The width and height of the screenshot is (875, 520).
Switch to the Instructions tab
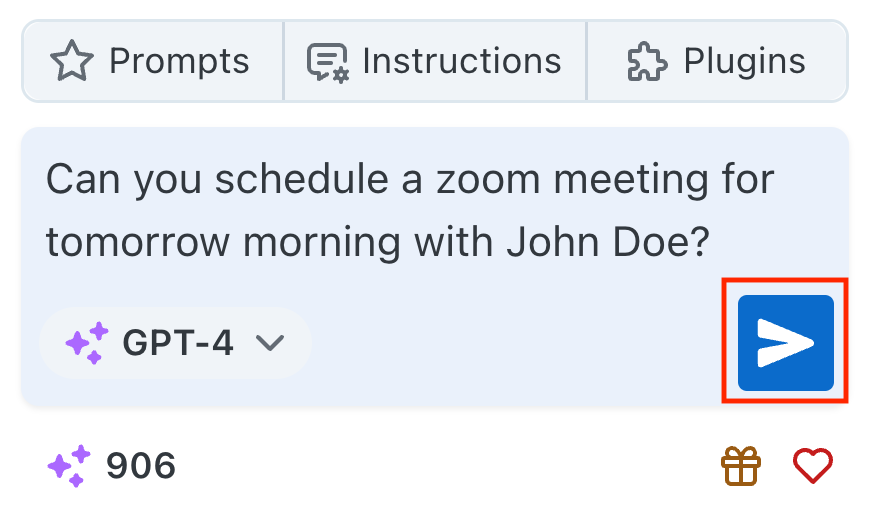[x=436, y=62]
